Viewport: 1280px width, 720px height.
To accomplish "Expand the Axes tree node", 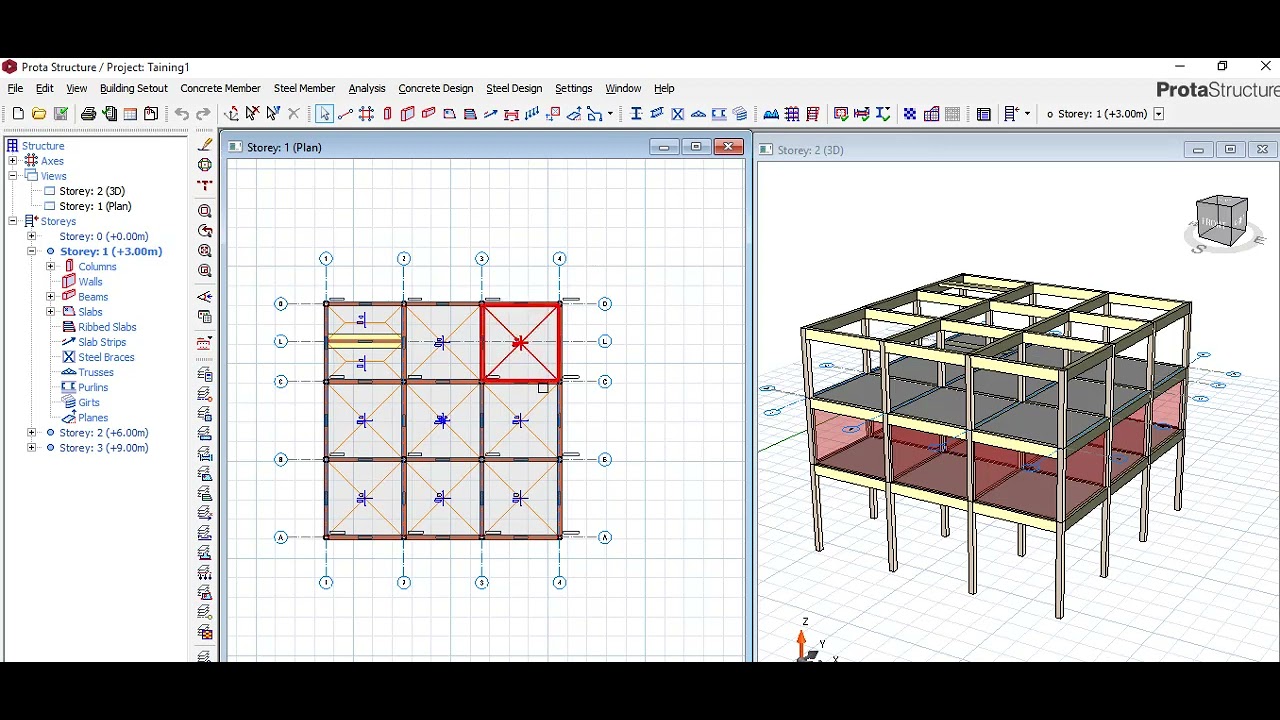I will pos(12,161).
